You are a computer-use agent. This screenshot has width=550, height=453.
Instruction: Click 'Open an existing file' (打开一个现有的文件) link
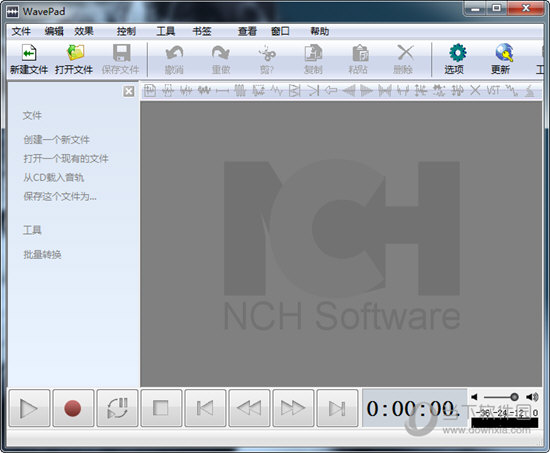[x=66, y=159]
